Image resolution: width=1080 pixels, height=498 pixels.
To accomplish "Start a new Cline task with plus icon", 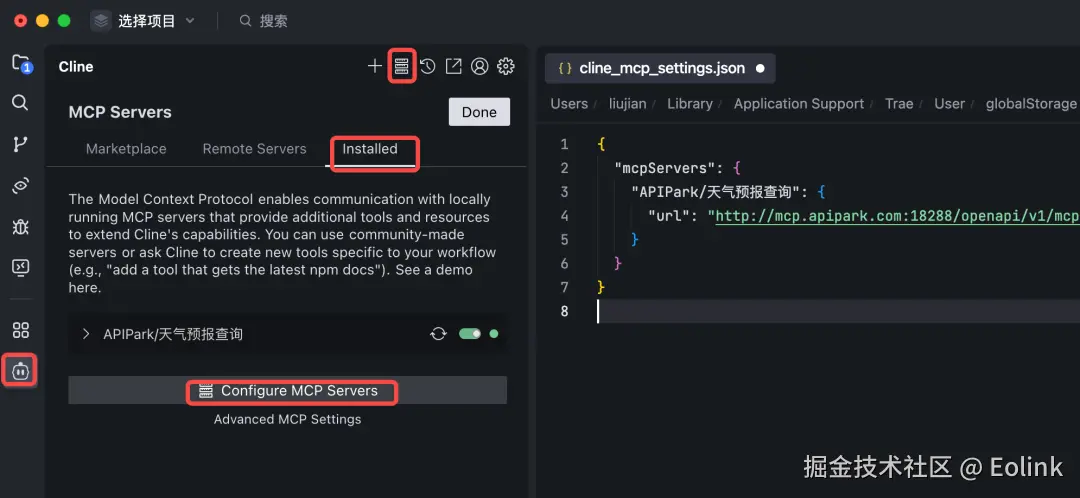I will (375, 66).
